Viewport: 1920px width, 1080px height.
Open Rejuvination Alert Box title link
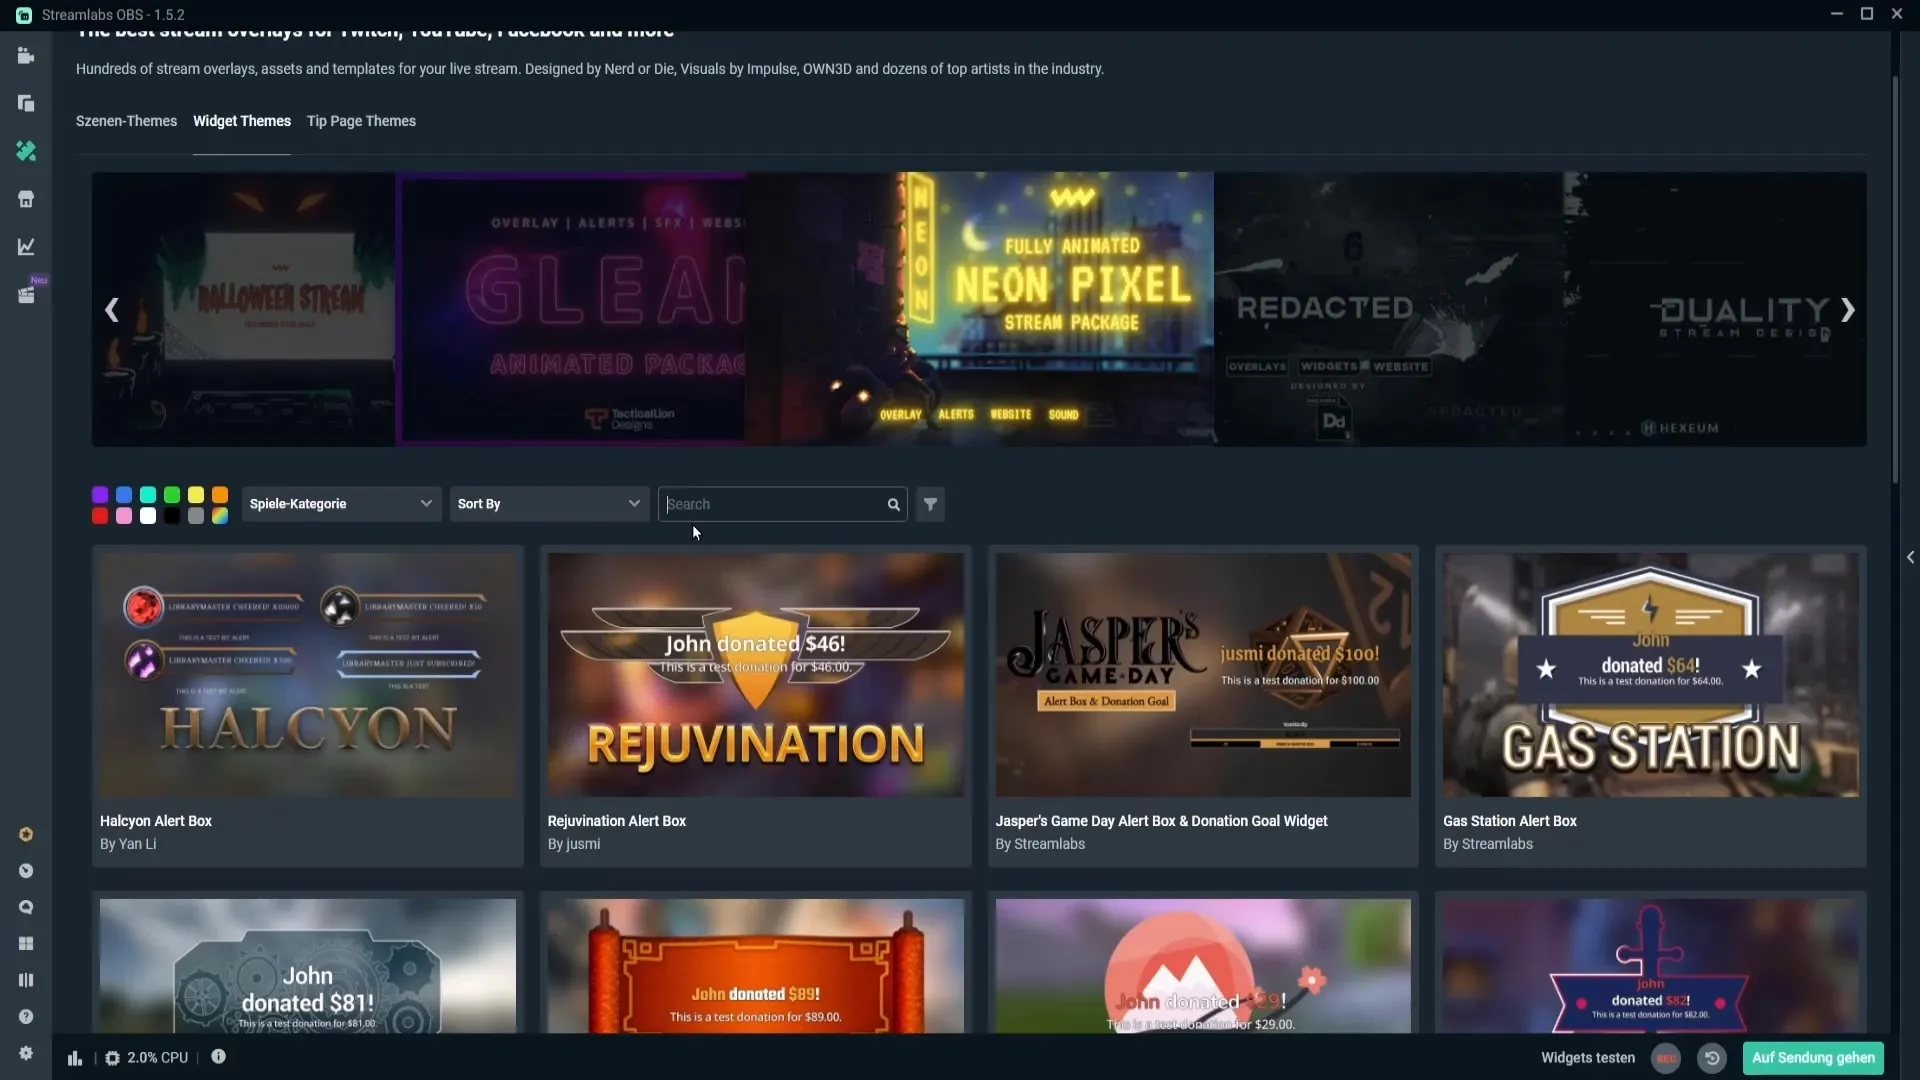tap(617, 821)
